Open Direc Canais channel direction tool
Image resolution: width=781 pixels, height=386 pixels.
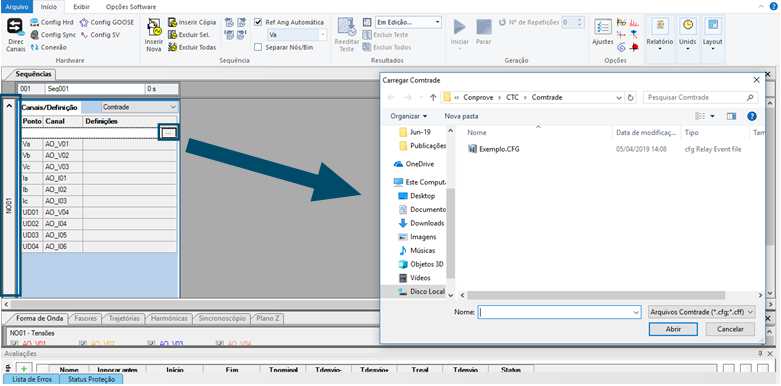(15, 35)
